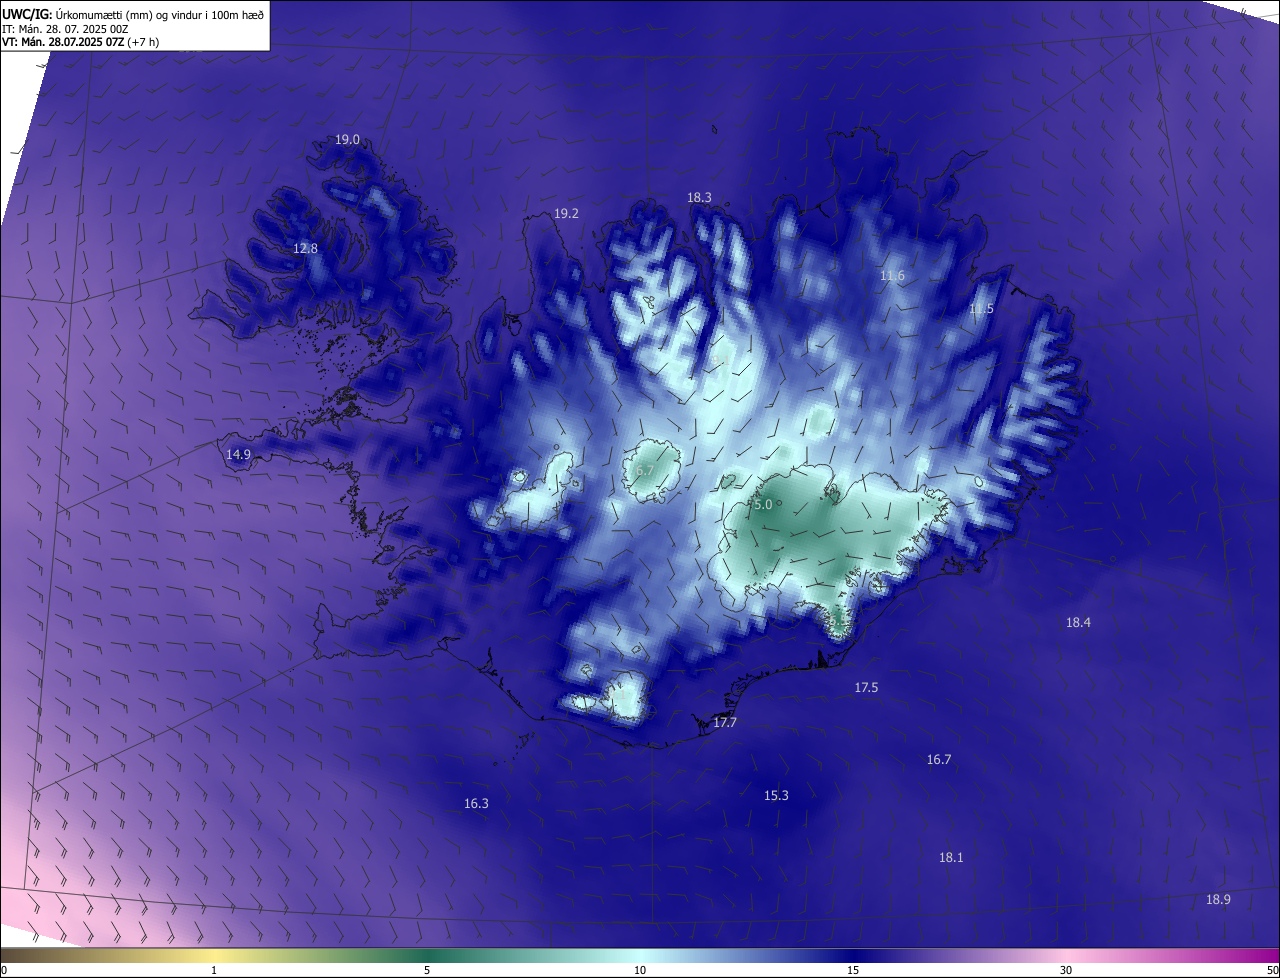This screenshot has width=1280, height=978.
Task: Click the green section of the colour bar
Action: pyautogui.click(x=427, y=956)
